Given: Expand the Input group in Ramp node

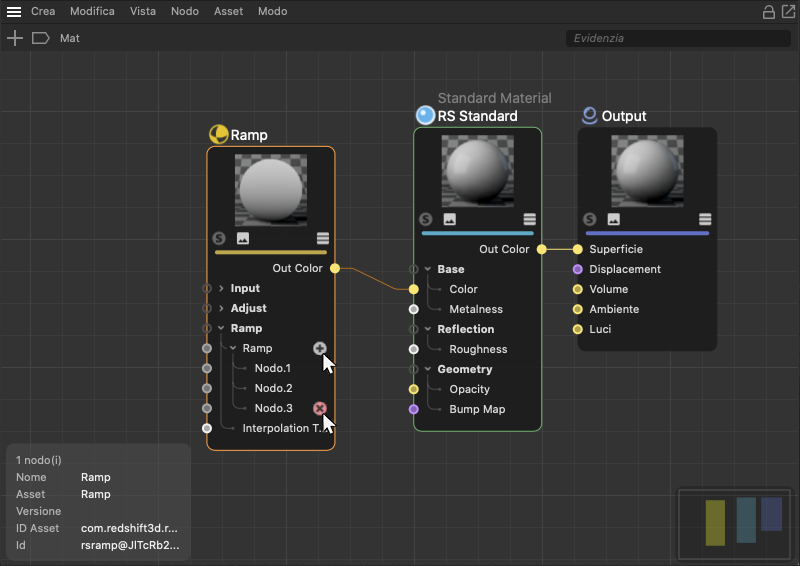Looking at the screenshot, I should [221, 288].
